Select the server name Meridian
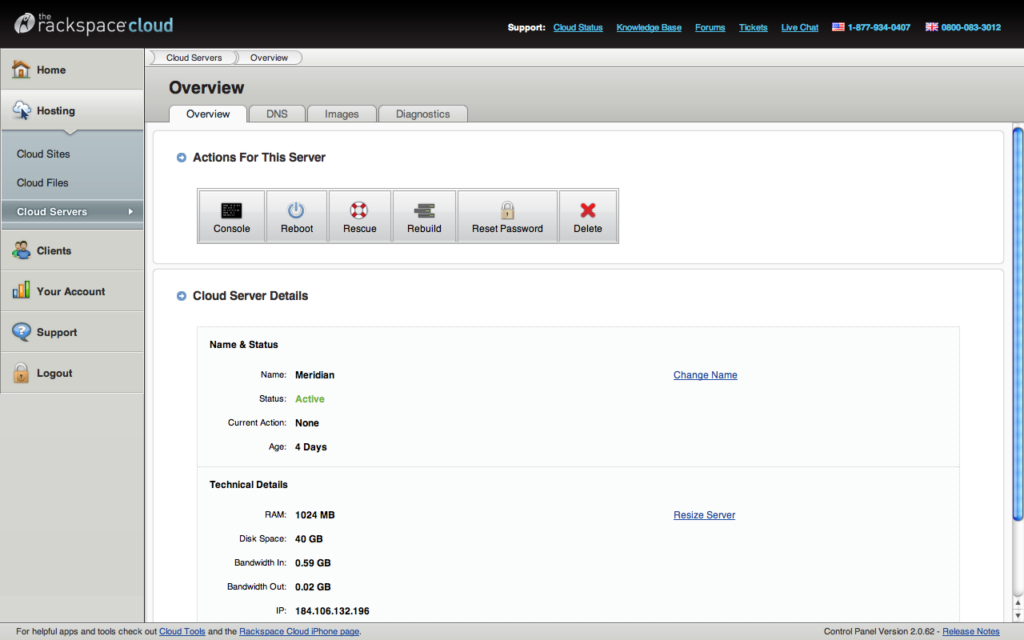The image size is (1024, 640). [315, 375]
